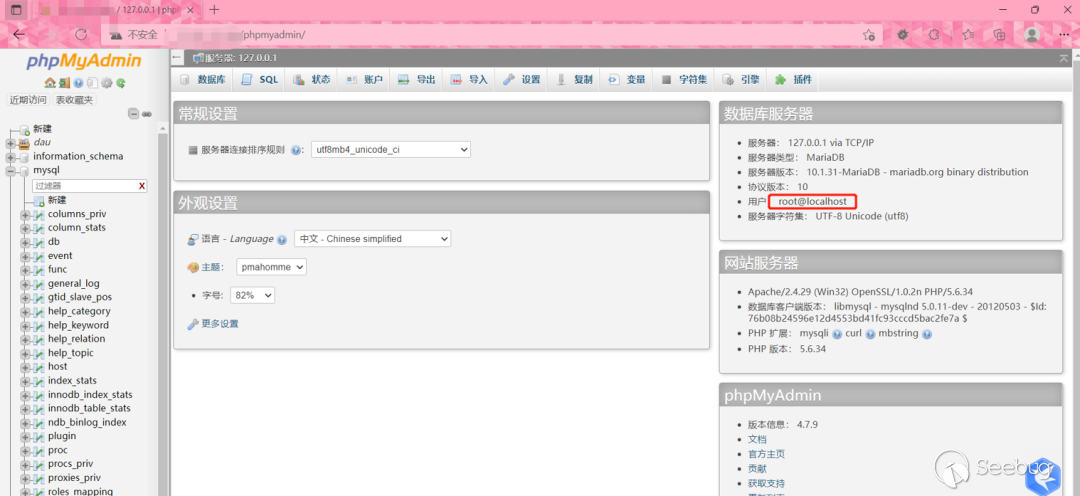Collapse all navigation tree with minus icon
This screenshot has width=1080, height=496.
pos(134,114)
